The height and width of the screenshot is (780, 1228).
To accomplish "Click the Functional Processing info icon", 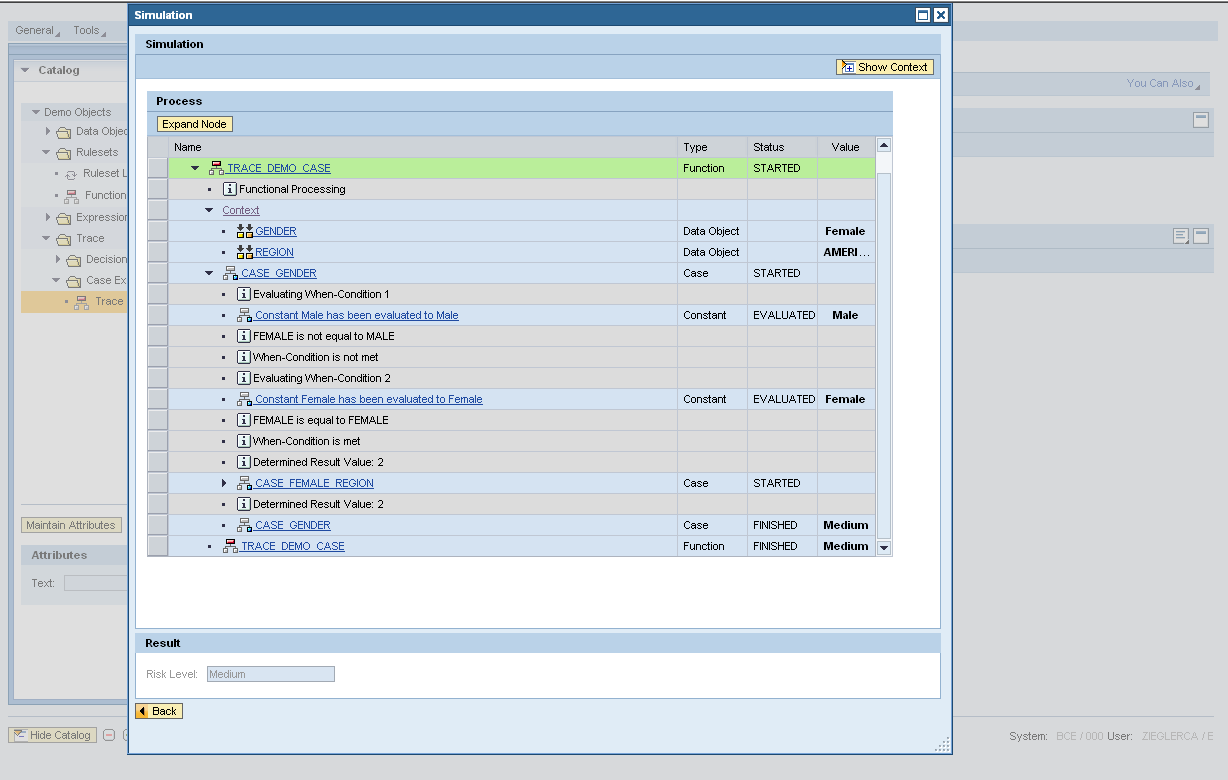I will [x=229, y=189].
